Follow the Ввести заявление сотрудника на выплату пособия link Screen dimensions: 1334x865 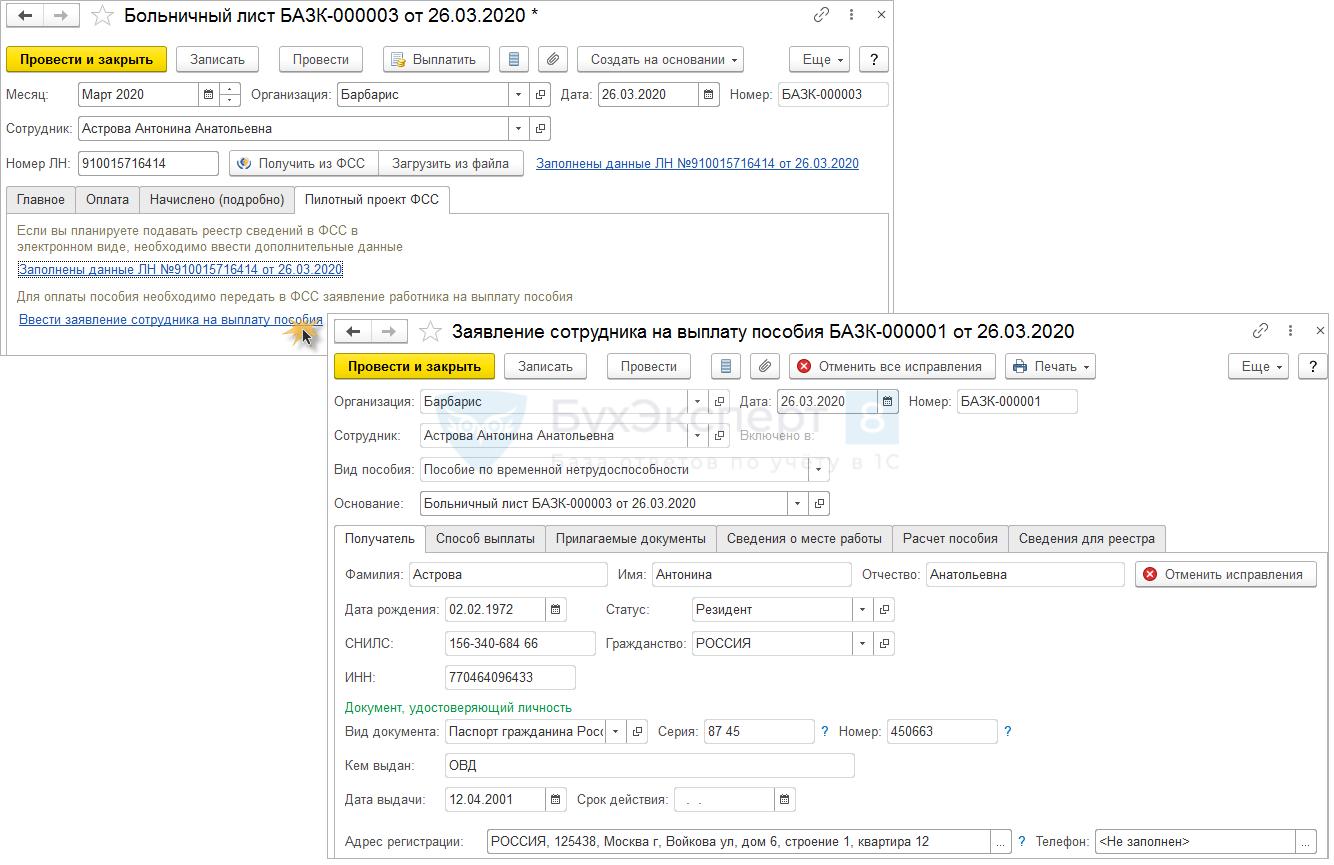[x=170, y=320]
